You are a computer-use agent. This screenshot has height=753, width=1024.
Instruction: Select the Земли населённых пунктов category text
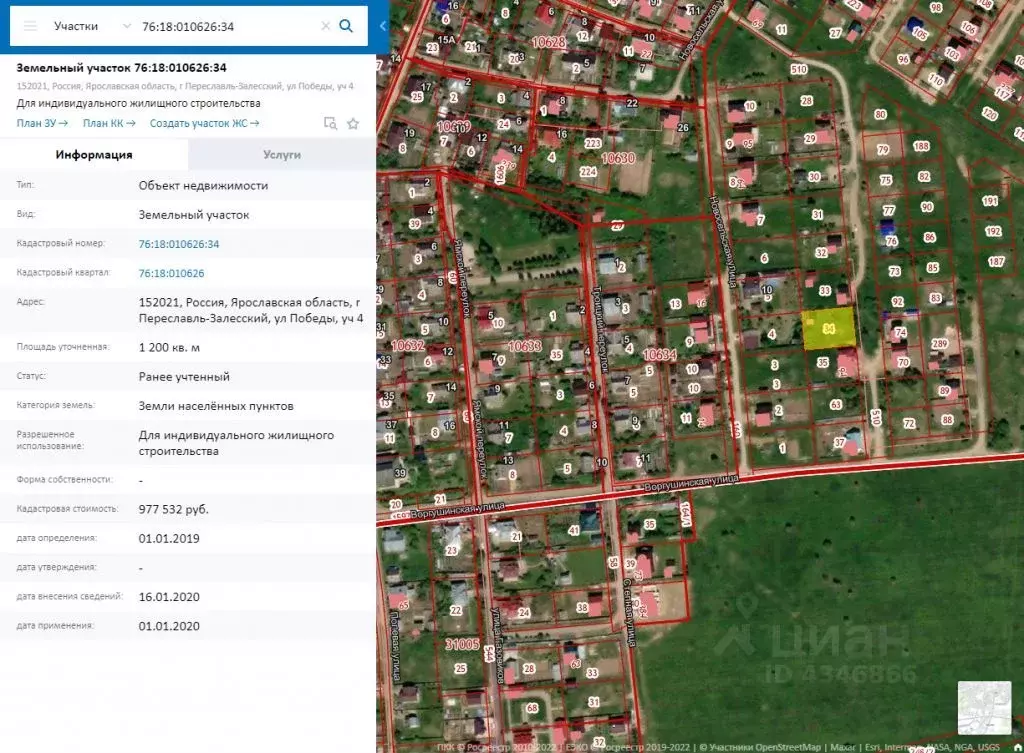216,406
